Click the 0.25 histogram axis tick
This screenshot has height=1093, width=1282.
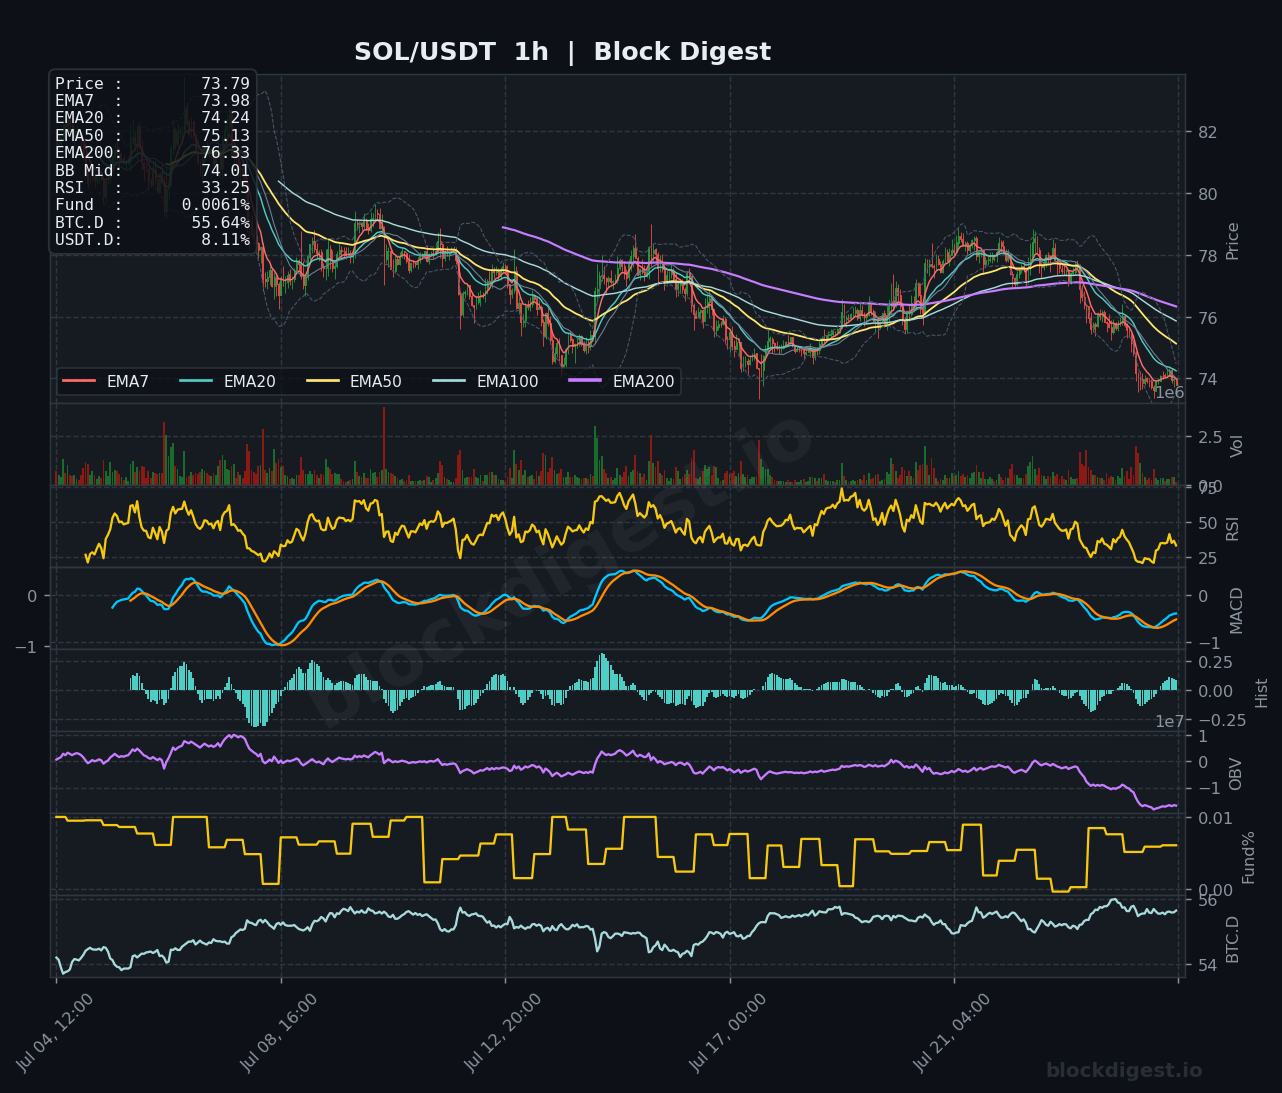coord(1215,662)
